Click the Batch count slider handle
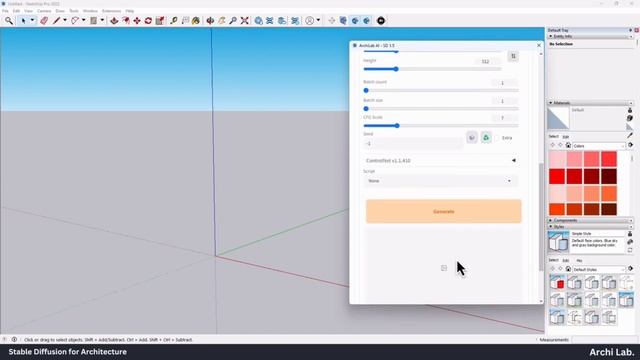The image size is (640, 360). [366, 91]
